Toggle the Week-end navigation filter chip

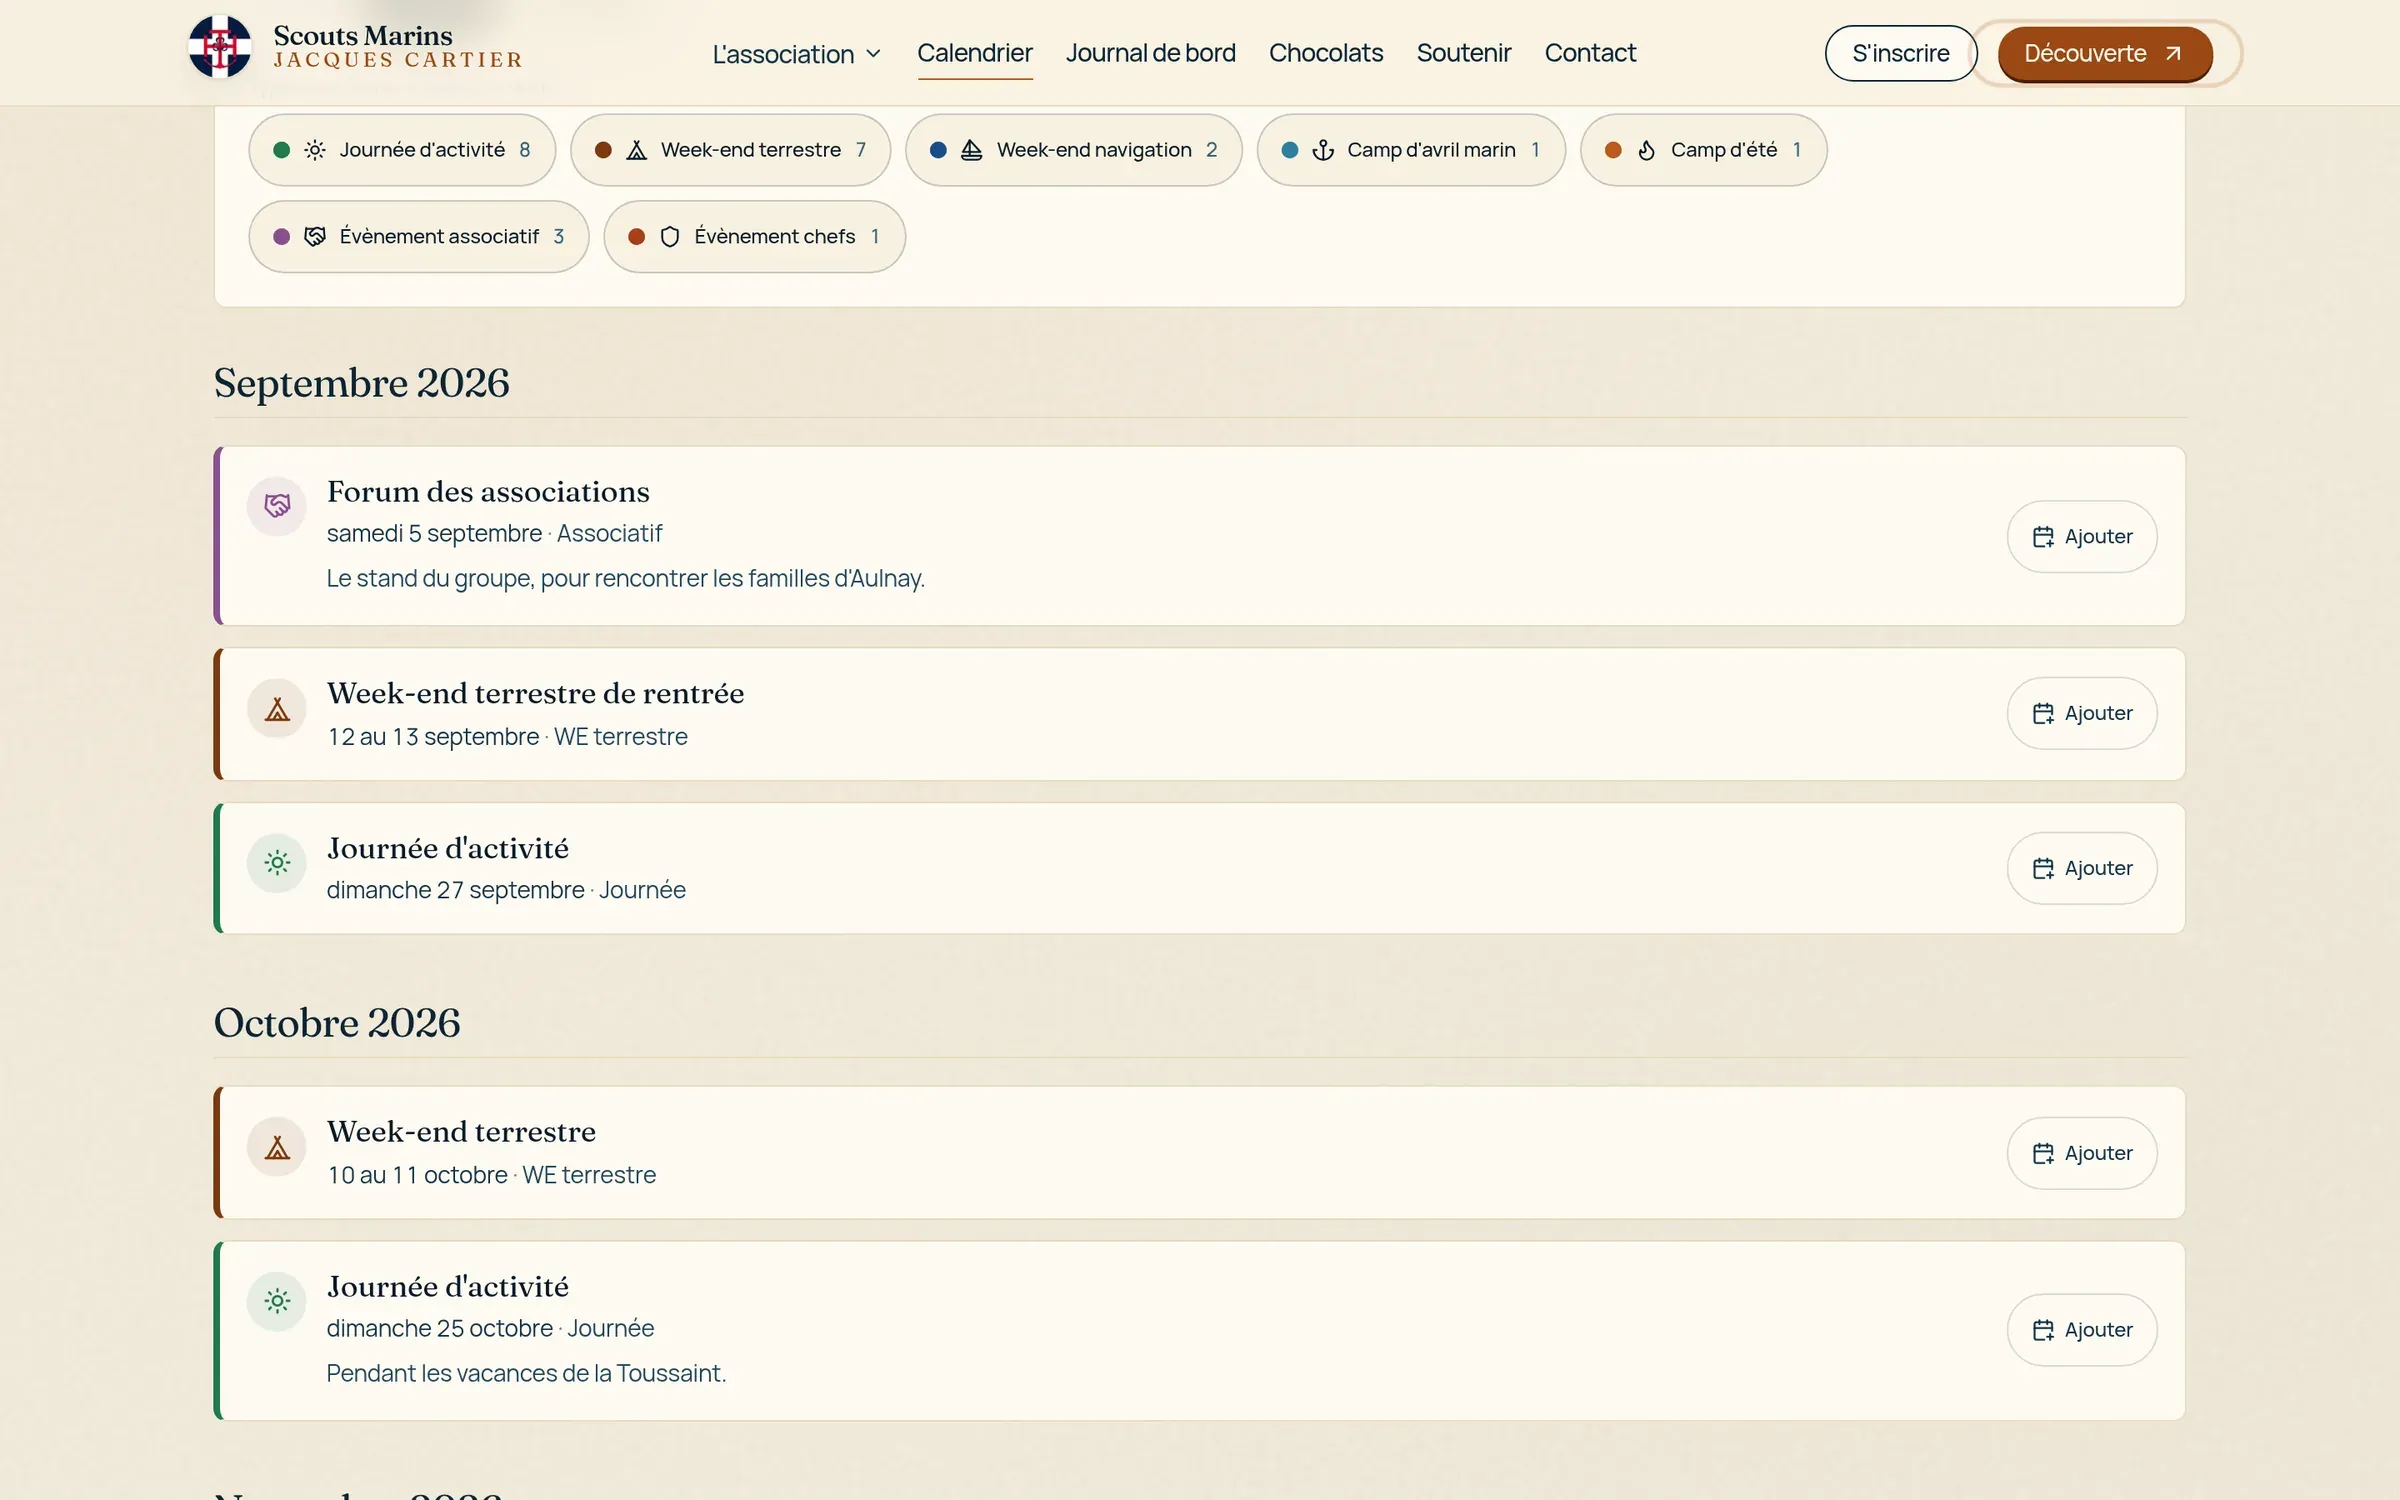1073,150
